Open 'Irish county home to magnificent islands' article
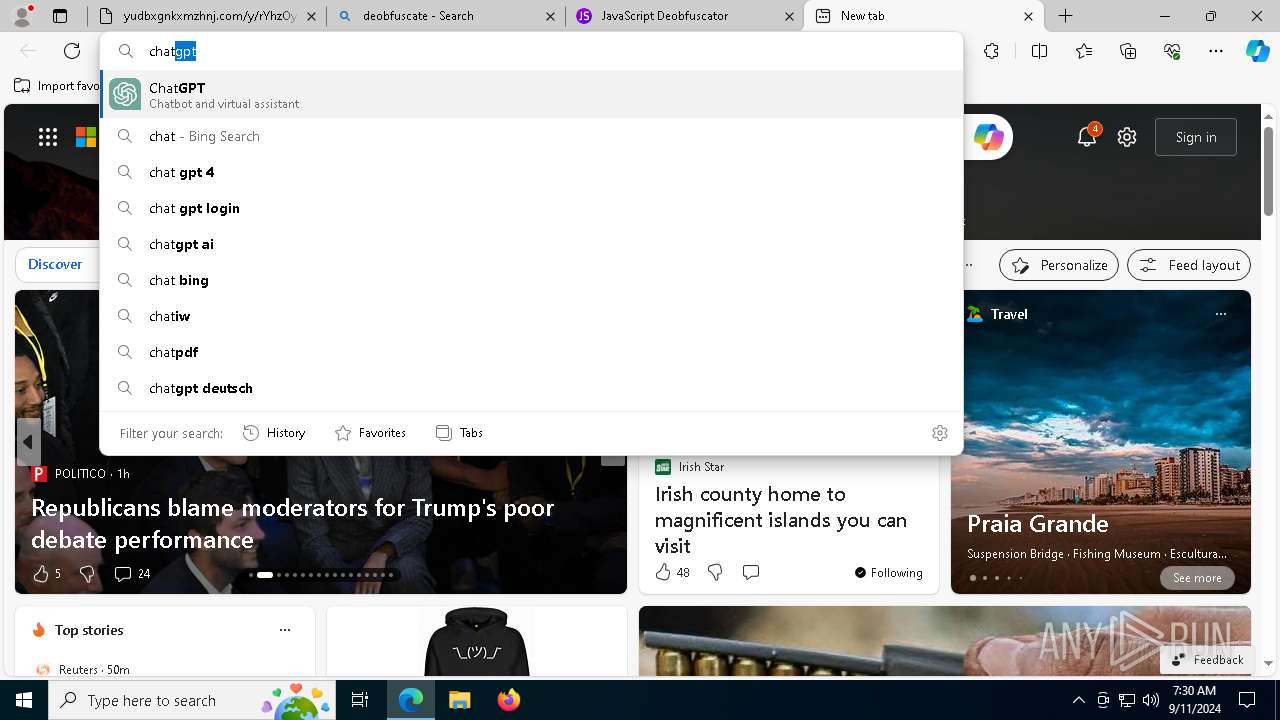The image size is (1280, 720). (x=781, y=520)
